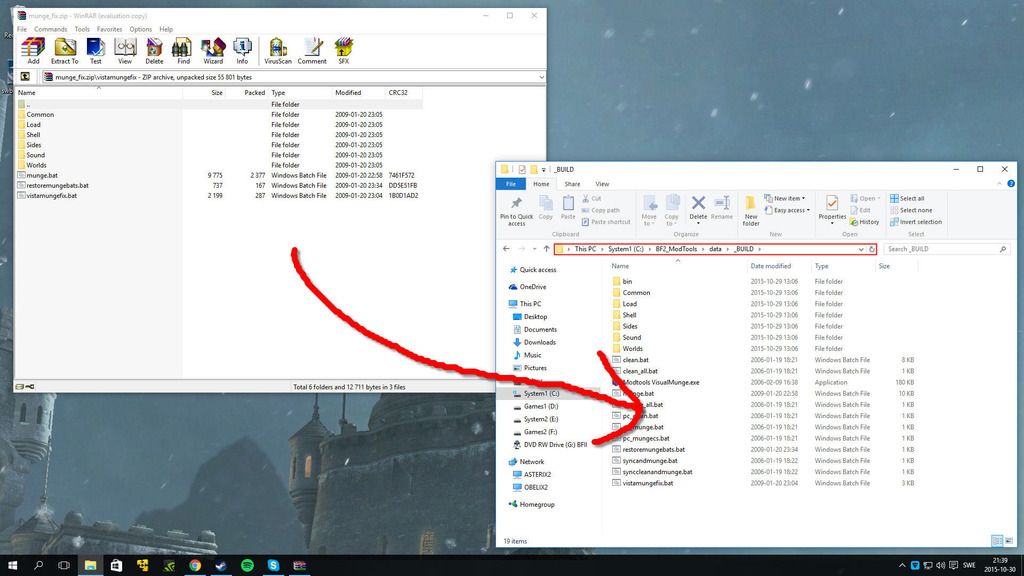Select restoremungebats.bat in WinRAR archive
Screen dimensions: 1024x576
(x=57, y=185)
